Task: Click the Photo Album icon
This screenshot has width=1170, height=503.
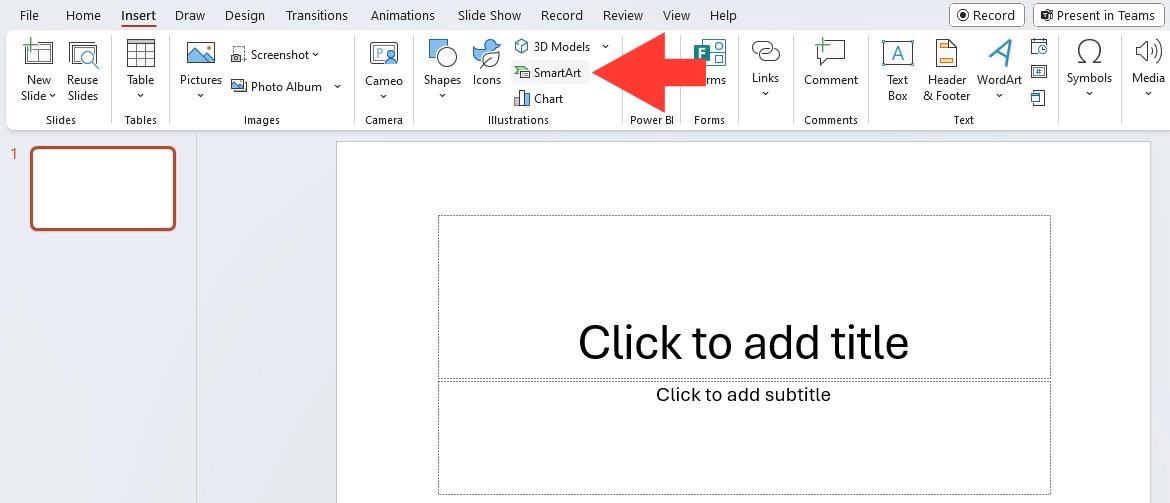Action: click(239, 87)
